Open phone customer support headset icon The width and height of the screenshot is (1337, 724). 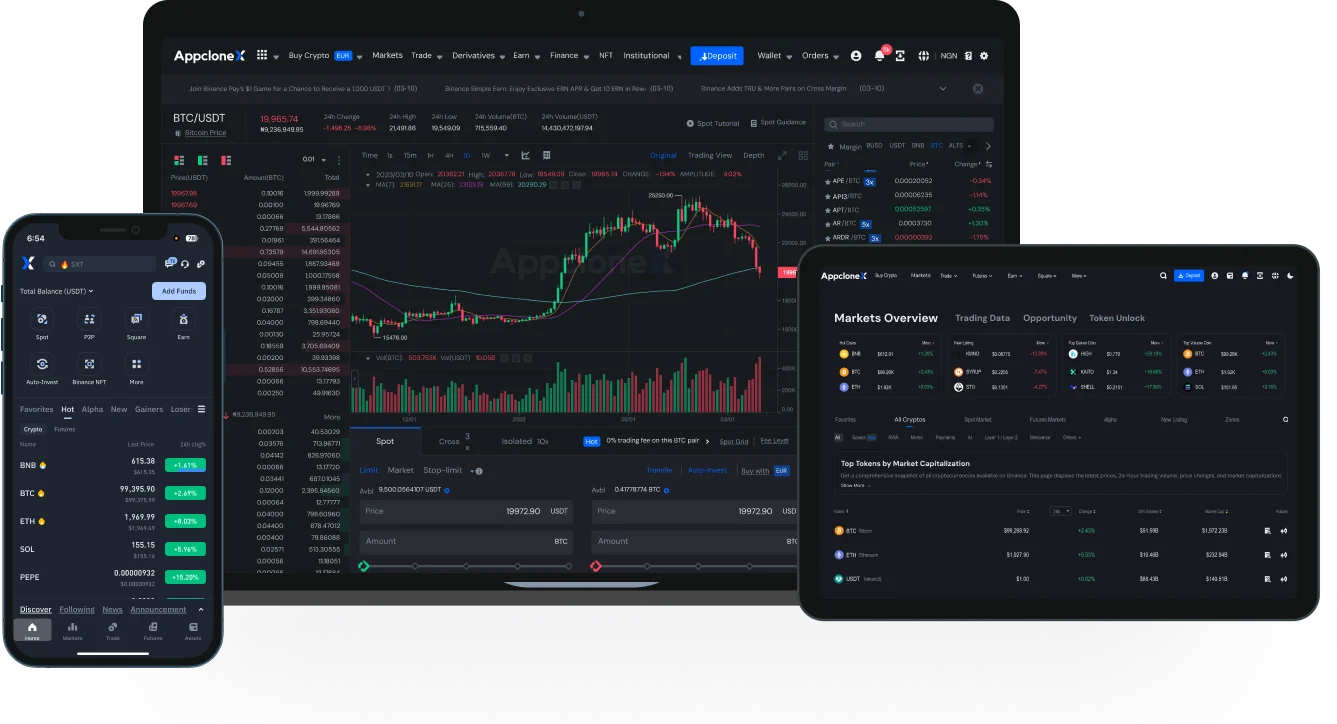coord(184,264)
